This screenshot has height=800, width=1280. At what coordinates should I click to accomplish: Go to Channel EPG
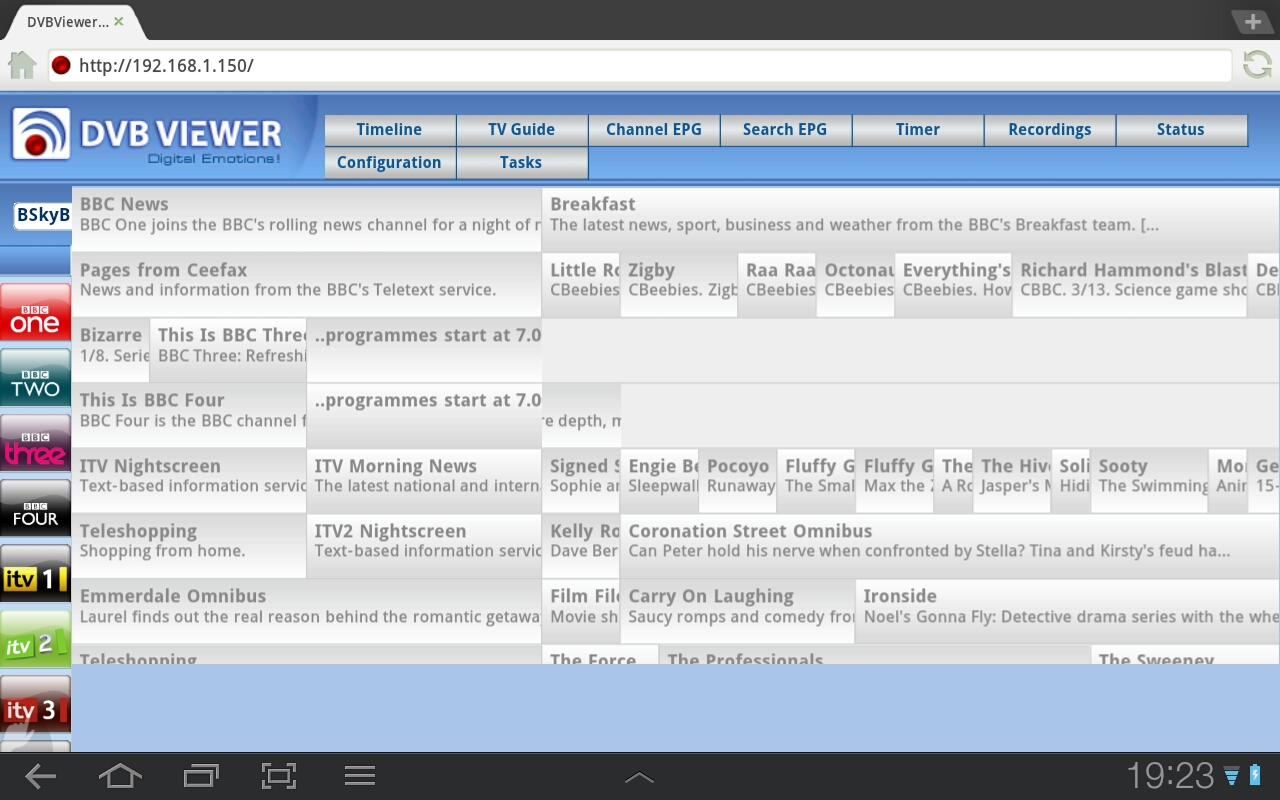click(654, 130)
